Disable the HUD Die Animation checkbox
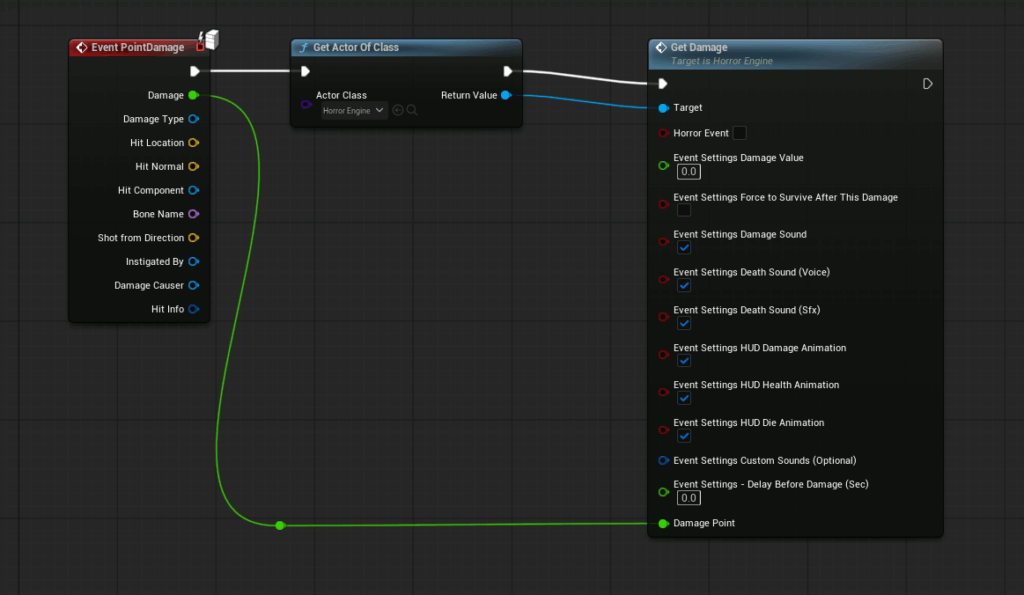The height and width of the screenshot is (595, 1024). click(x=684, y=436)
